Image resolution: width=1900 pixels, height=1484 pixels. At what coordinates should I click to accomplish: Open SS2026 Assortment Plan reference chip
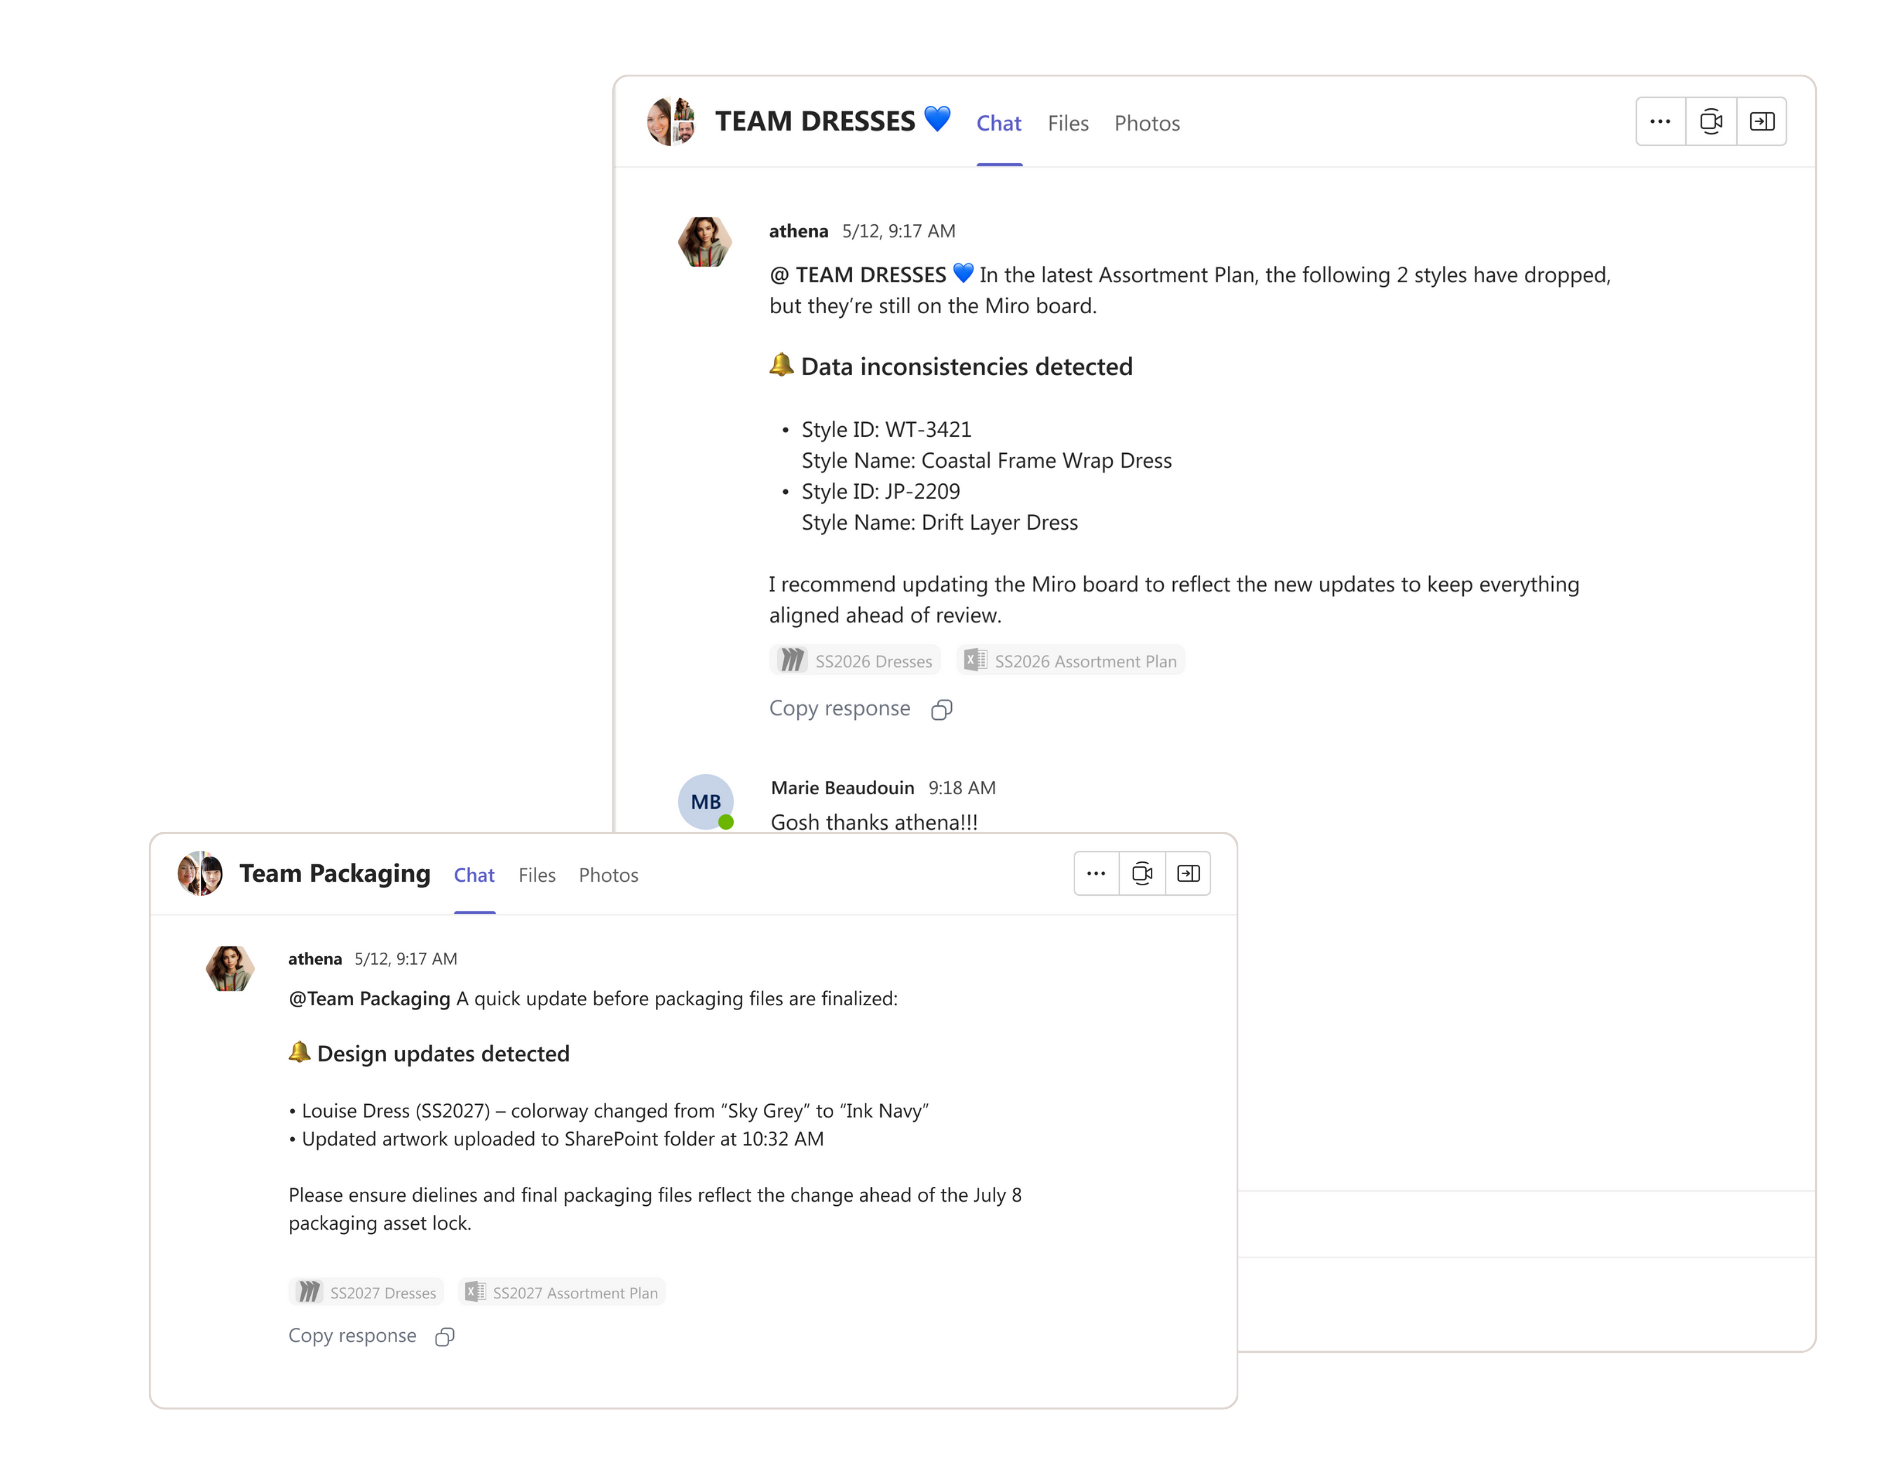pyautogui.click(x=1071, y=660)
